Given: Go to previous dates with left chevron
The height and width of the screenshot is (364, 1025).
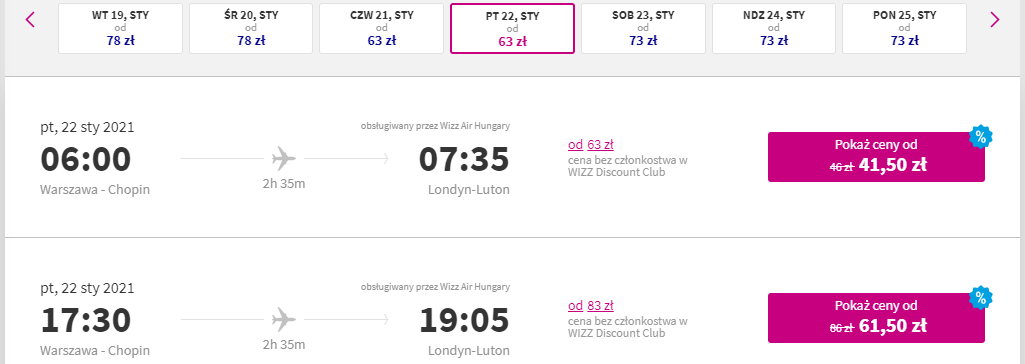Looking at the screenshot, I should (30, 20).
